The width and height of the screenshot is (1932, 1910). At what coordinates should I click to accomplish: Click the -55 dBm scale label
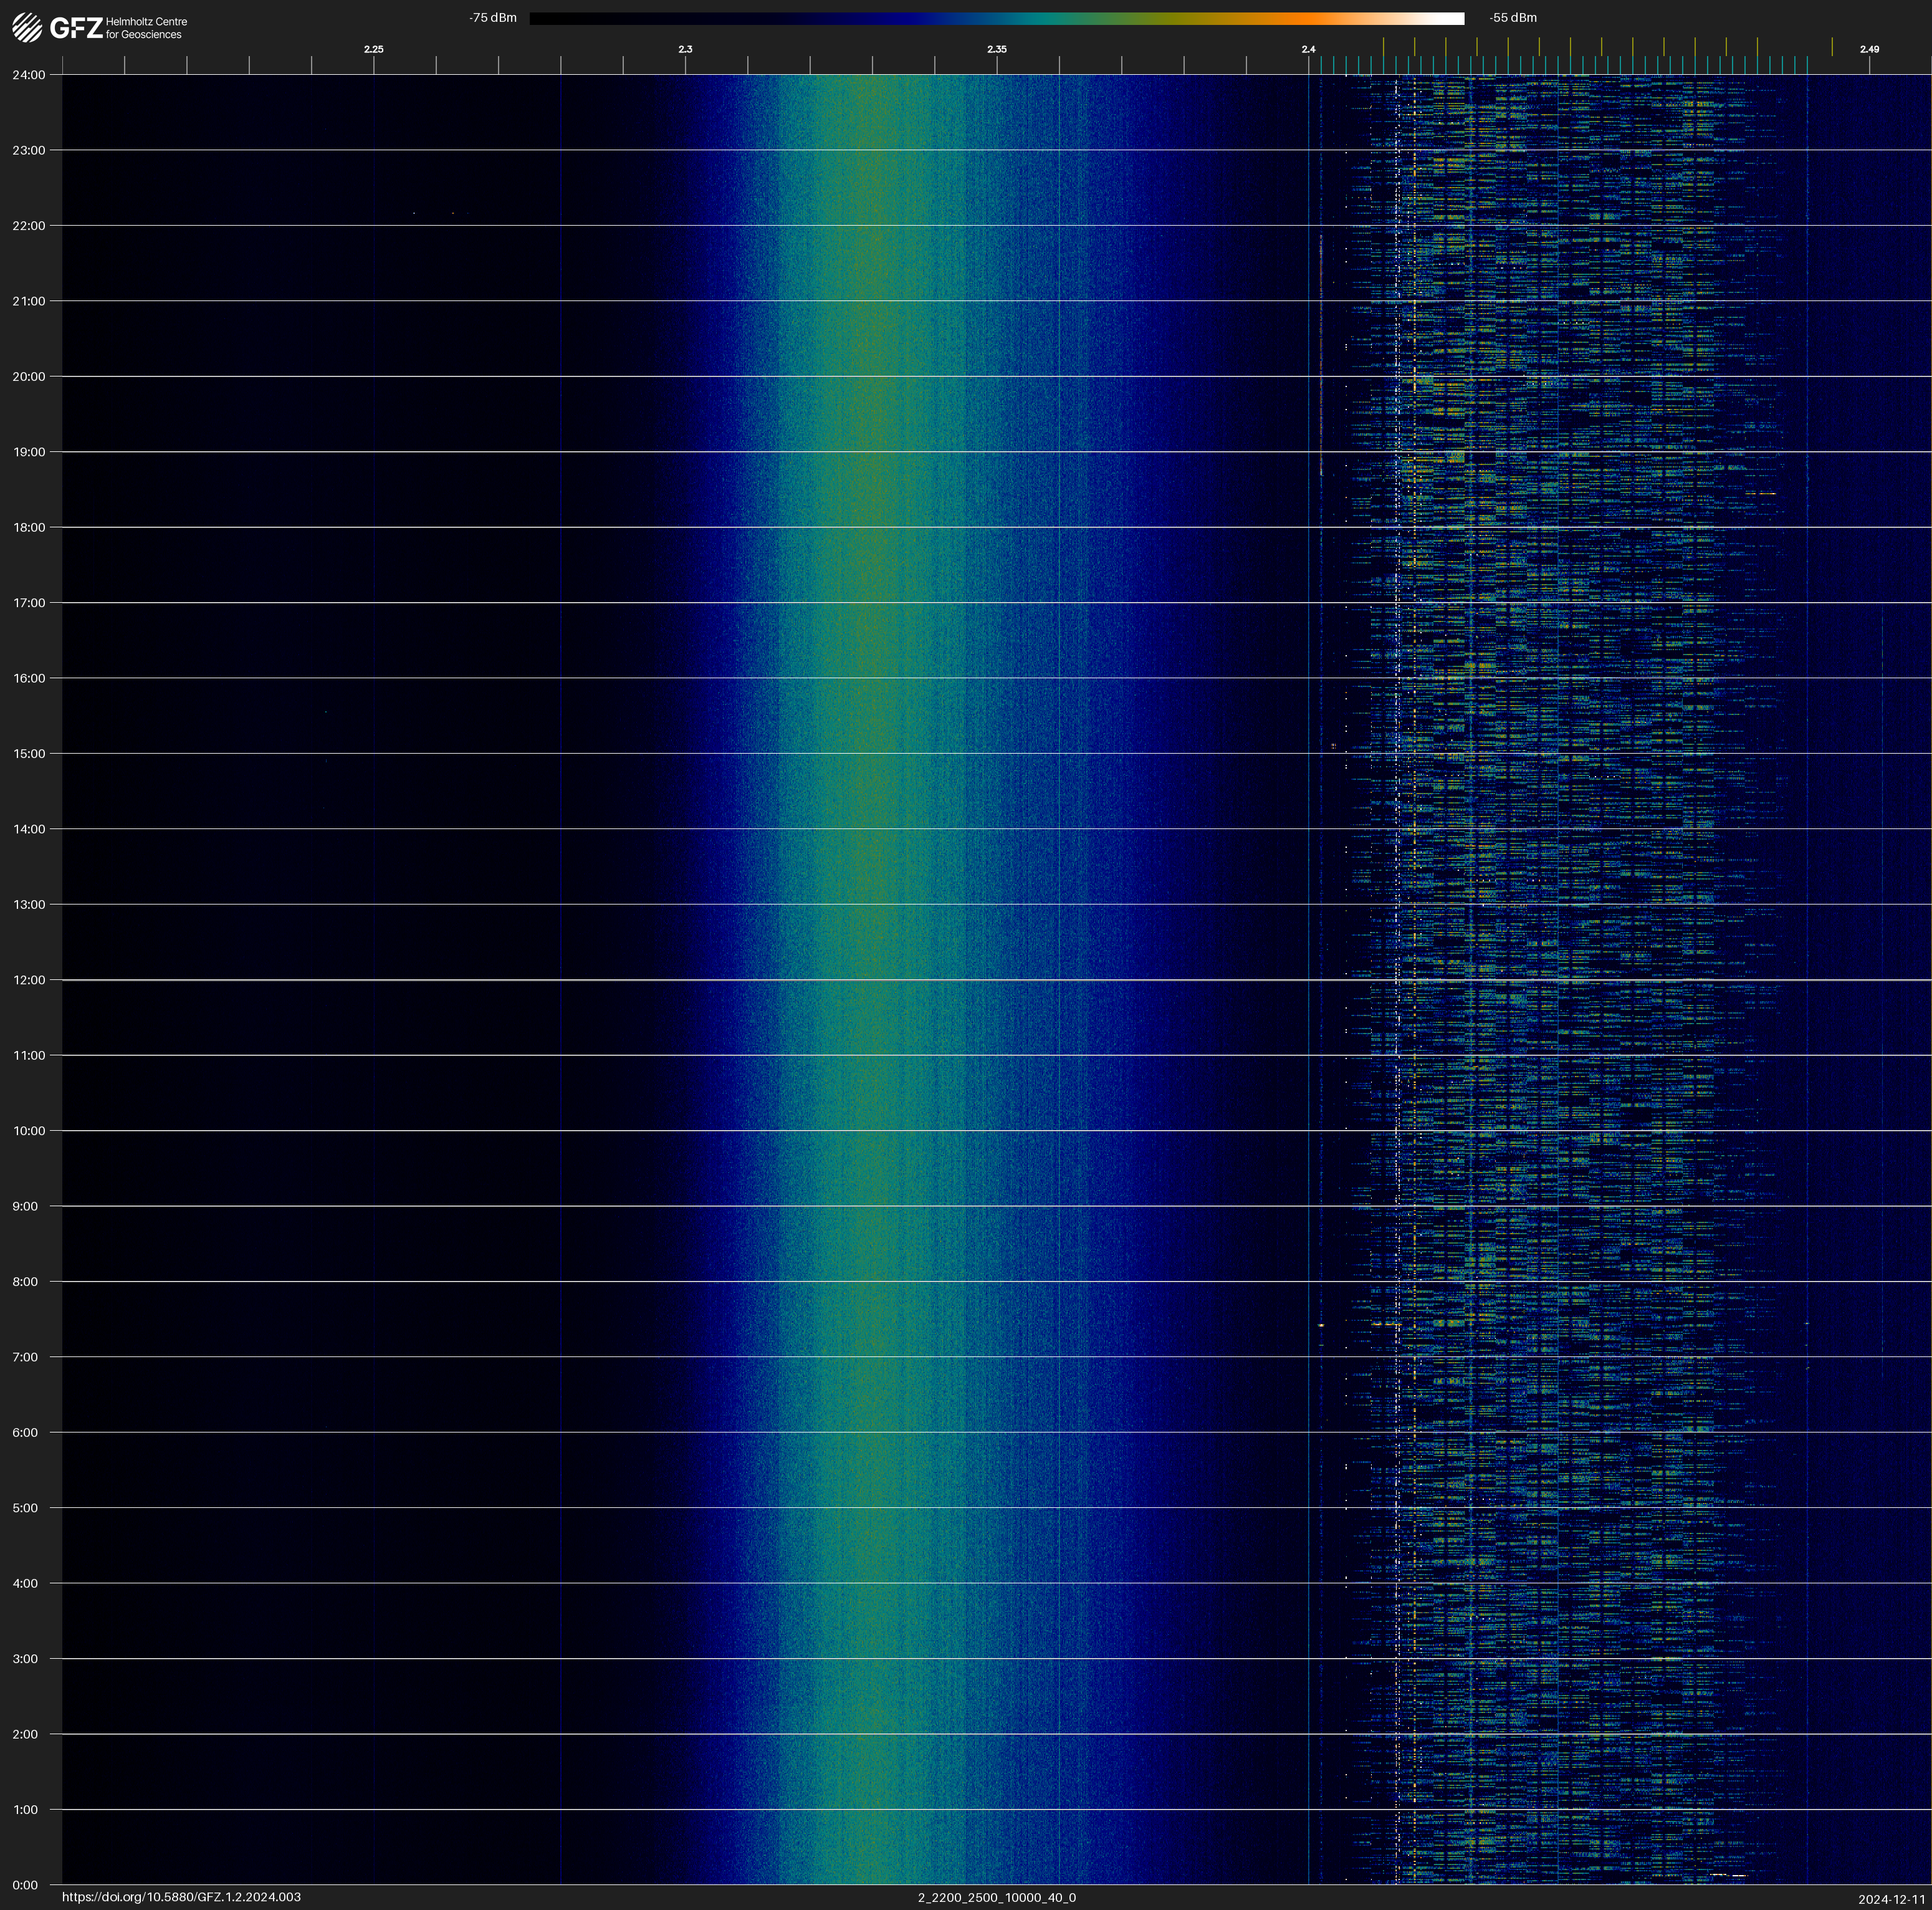[x=1512, y=18]
